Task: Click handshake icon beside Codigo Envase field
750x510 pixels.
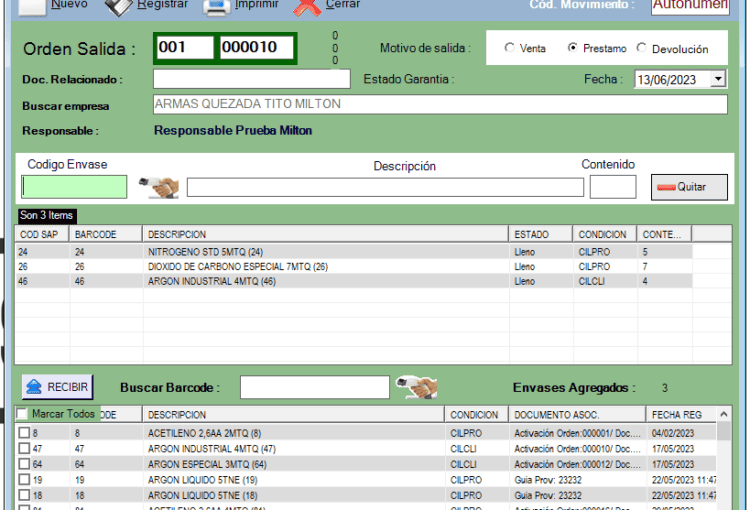Action: tap(158, 187)
